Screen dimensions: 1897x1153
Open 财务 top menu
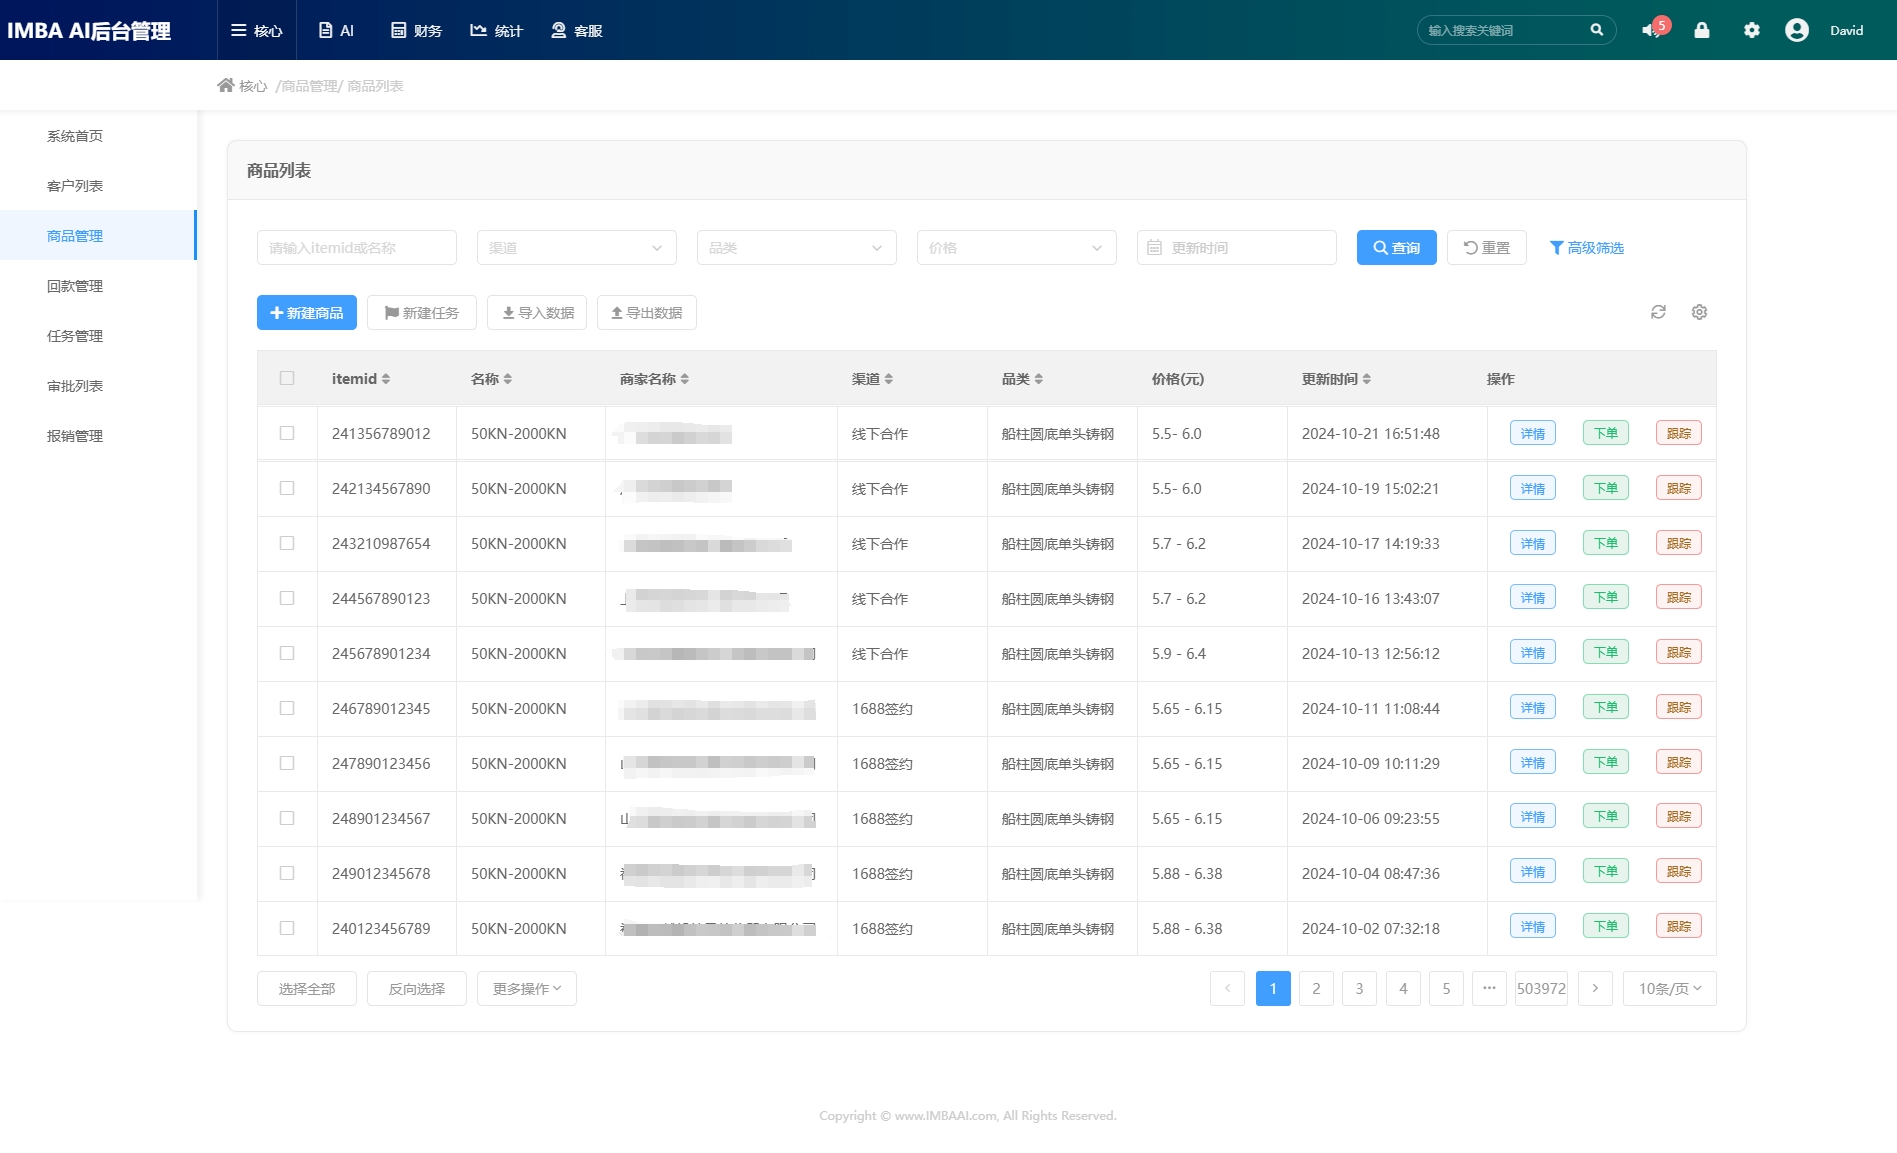point(416,30)
